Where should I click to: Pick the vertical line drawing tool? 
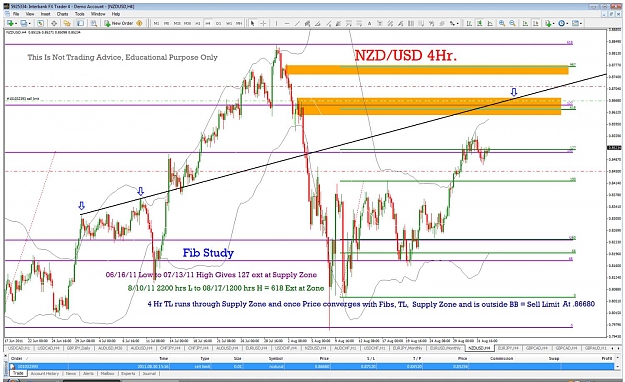pos(276,24)
